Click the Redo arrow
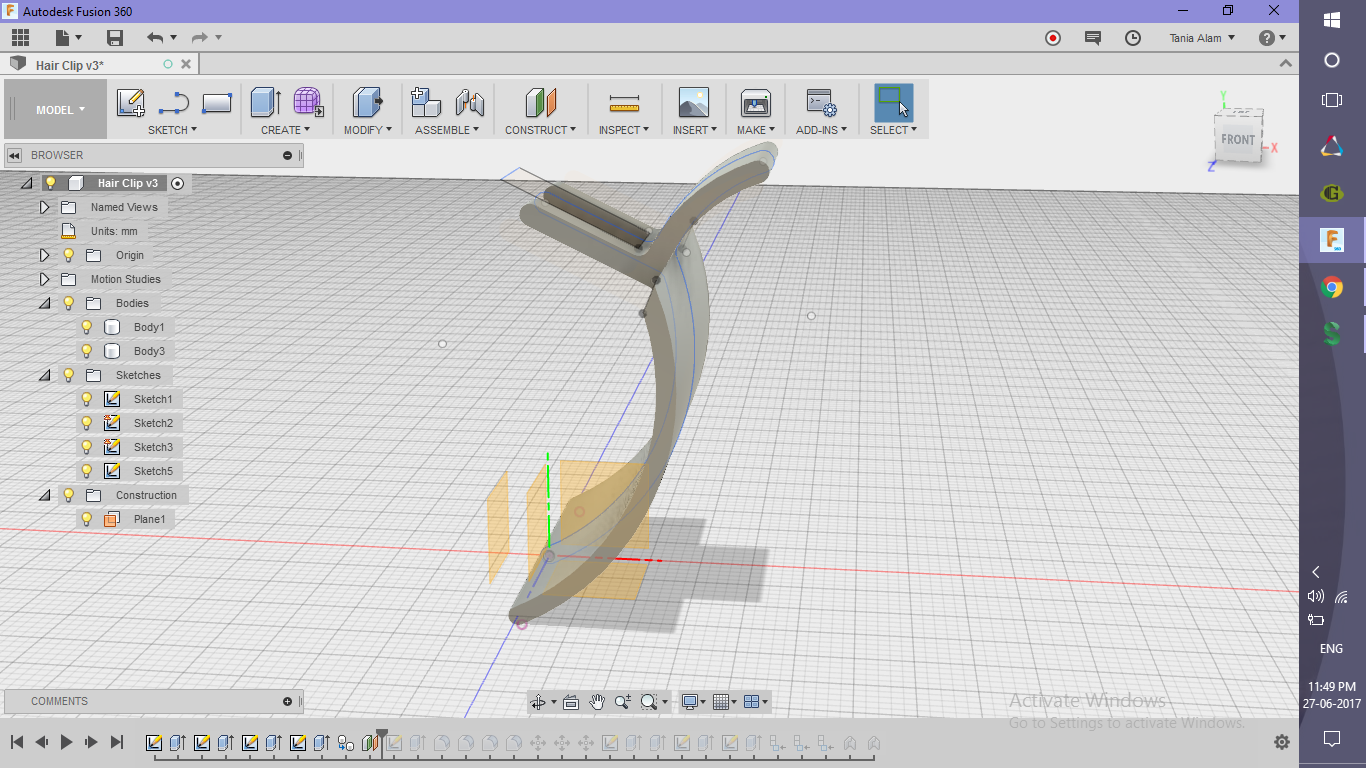This screenshot has width=1366, height=768. (199, 38)
